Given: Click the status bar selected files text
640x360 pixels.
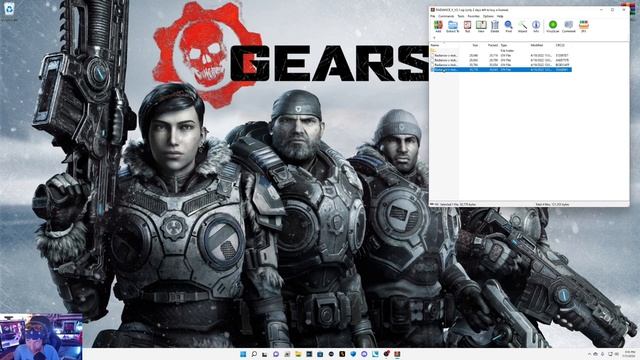Looking at the screenshot, I should coord(458,204).
